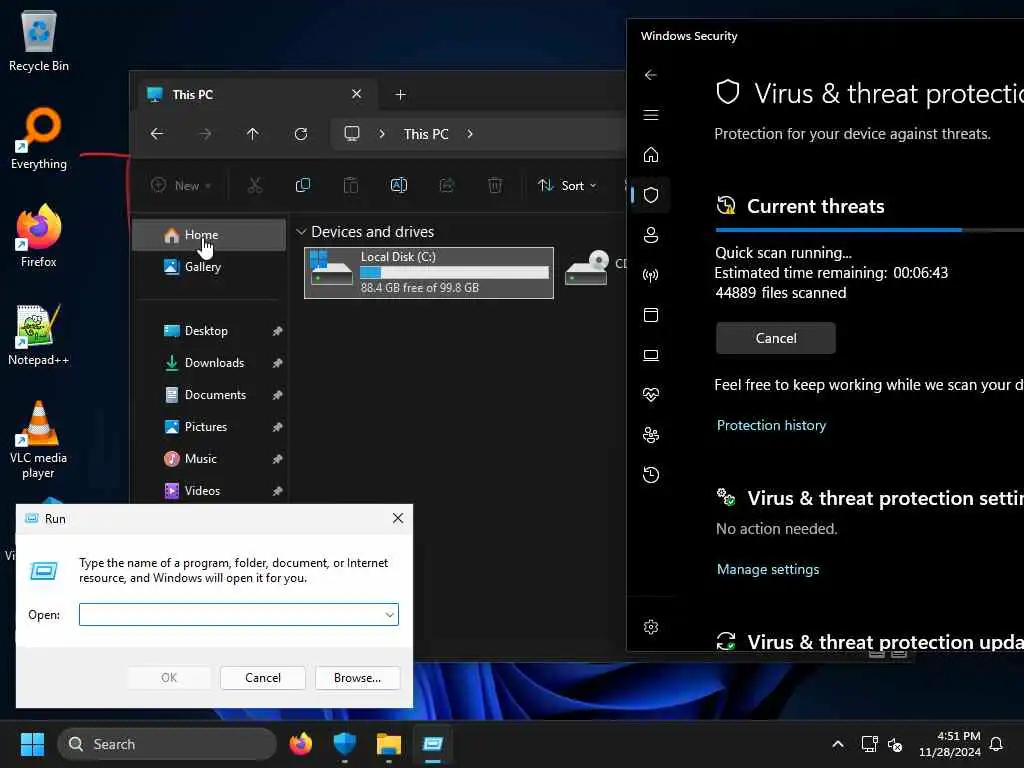Add a new File Explorer tab

tap(400, 95)
